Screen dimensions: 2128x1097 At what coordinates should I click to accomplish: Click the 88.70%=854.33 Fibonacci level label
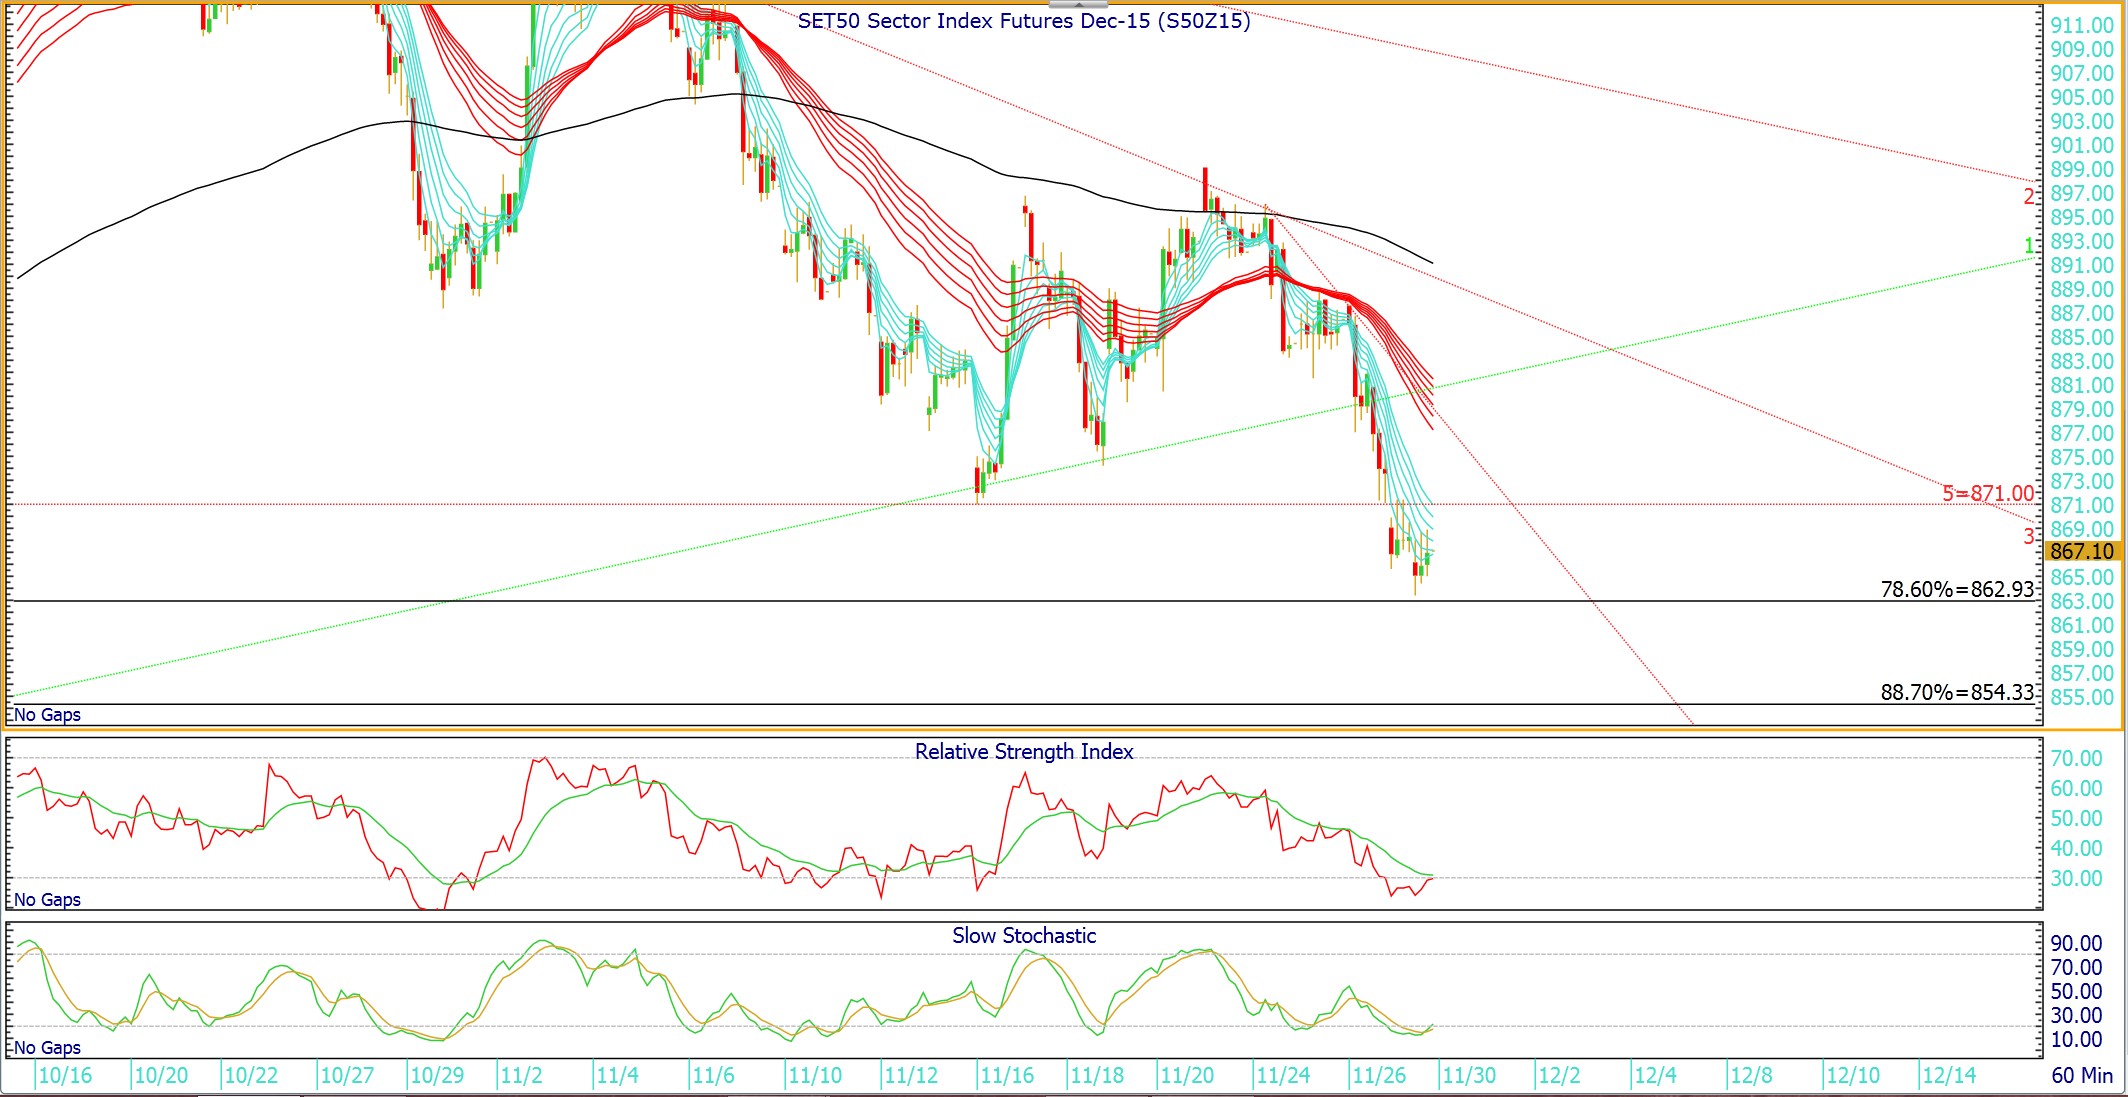click(1957, 692)
